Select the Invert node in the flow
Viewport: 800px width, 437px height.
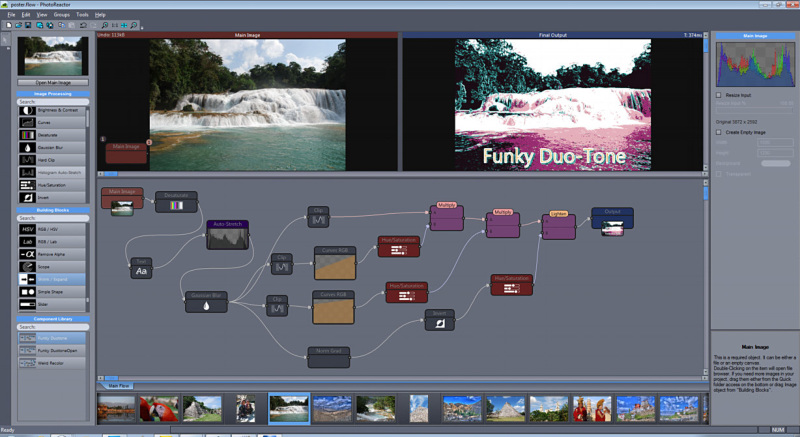[x=440, y=320]
